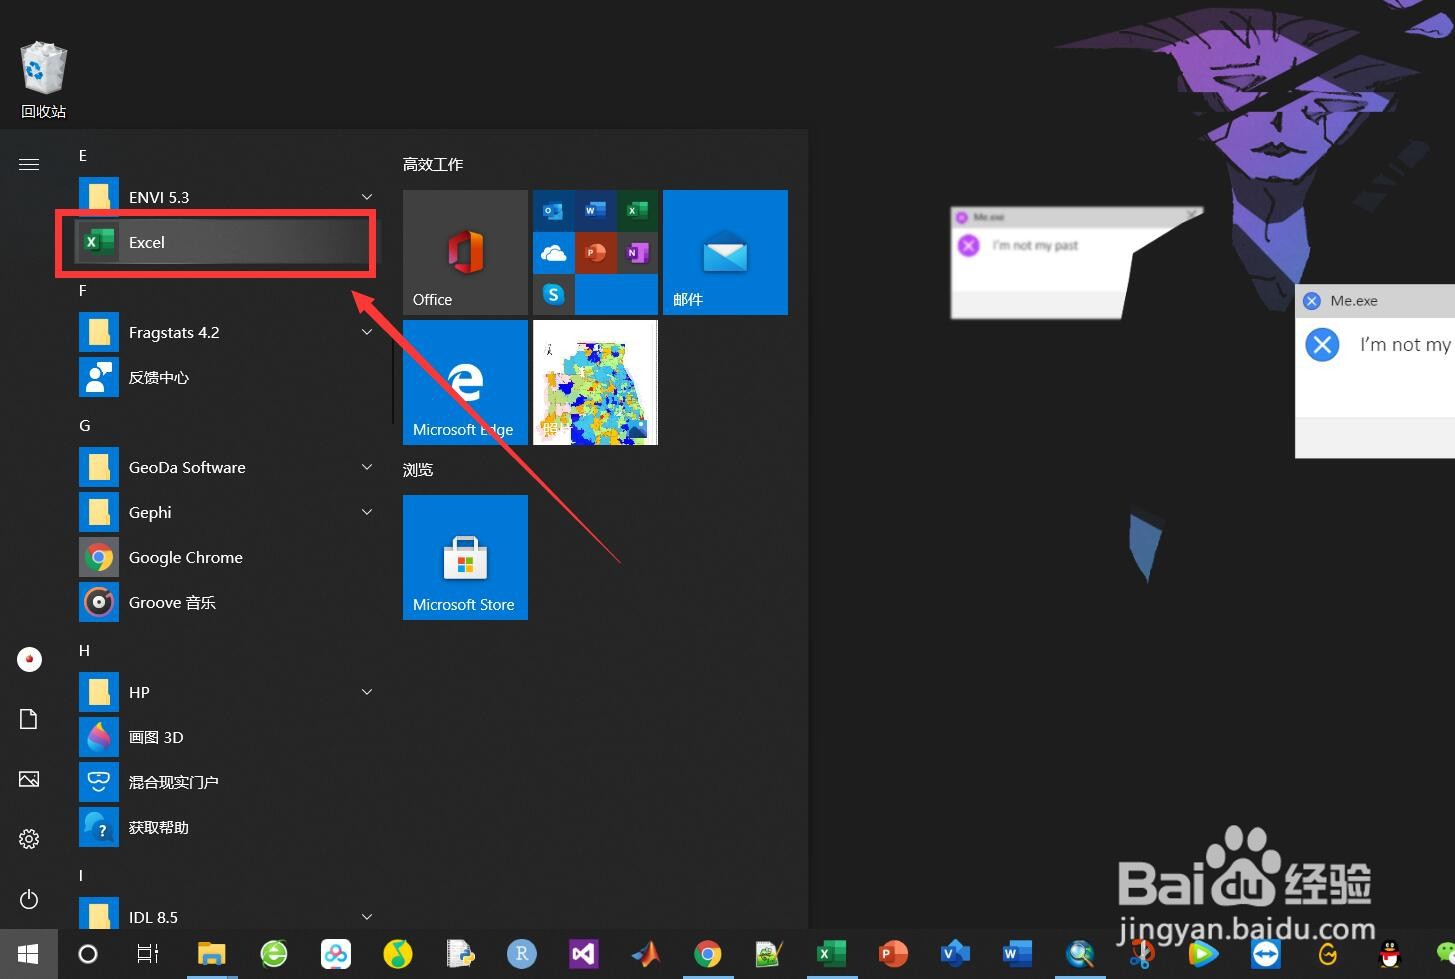1455x979 pixels.
Task: Open File Explorer from the taskbar
Action: [x=212, y=954]
